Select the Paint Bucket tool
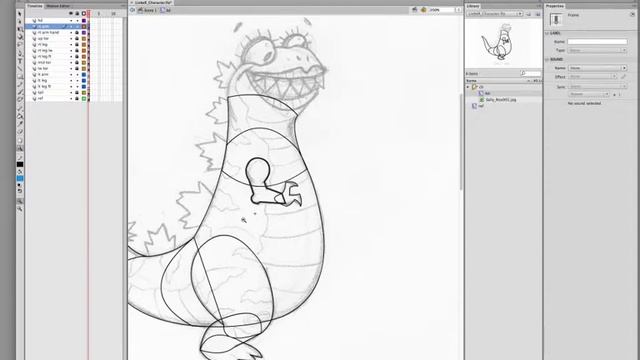 coord(20,116)
